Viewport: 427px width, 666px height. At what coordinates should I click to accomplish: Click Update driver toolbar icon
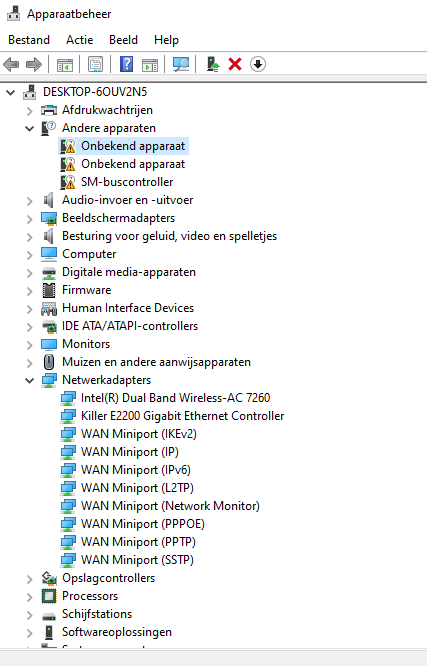click(212, 65)
